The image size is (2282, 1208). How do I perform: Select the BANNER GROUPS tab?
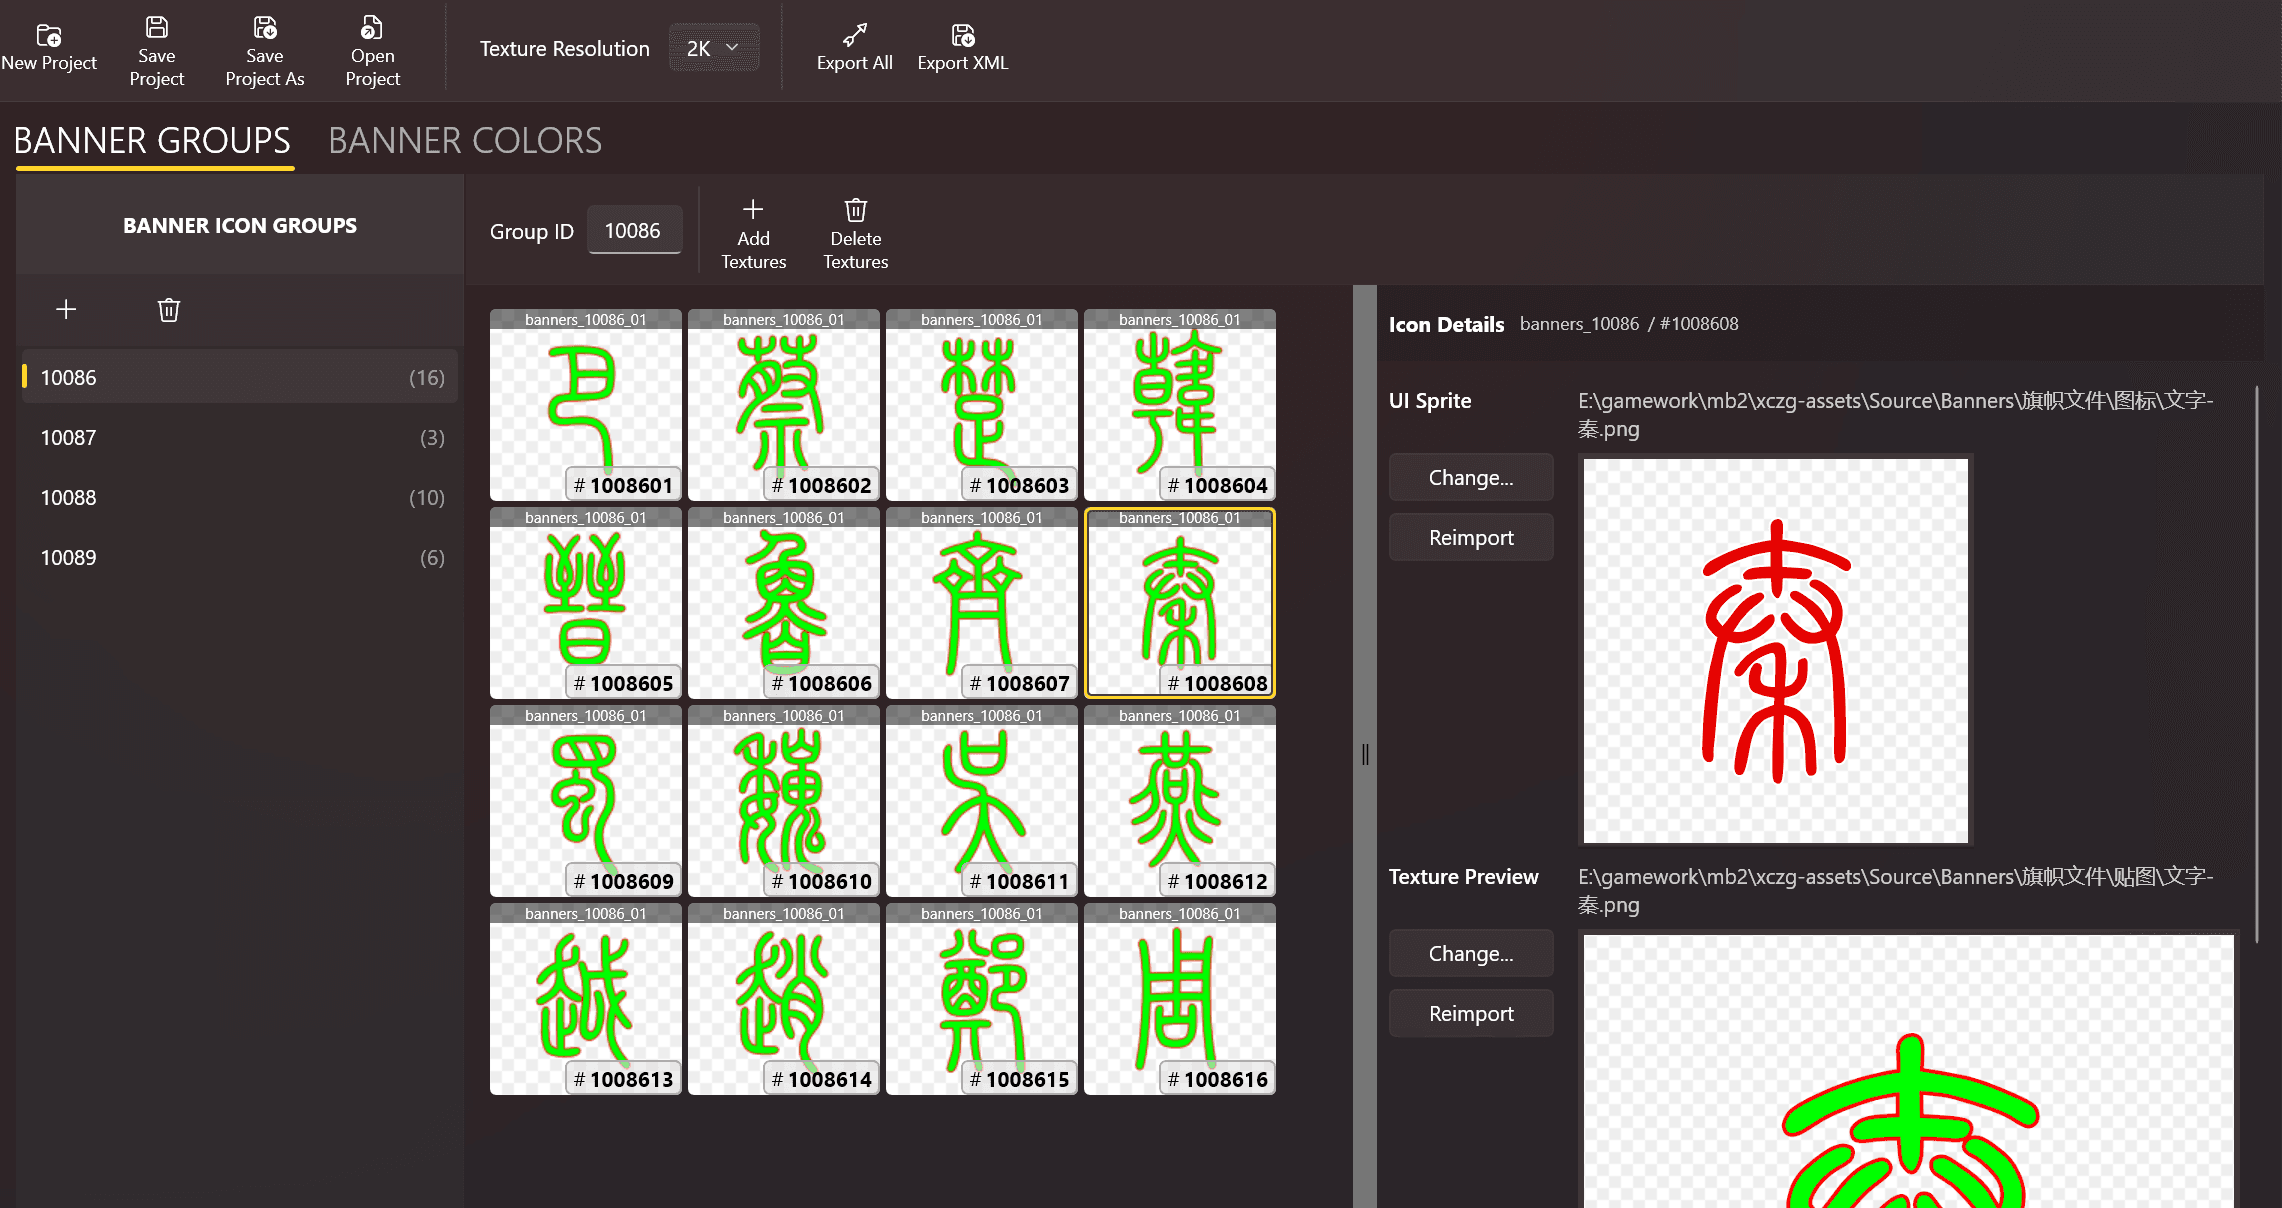[151, 139]
